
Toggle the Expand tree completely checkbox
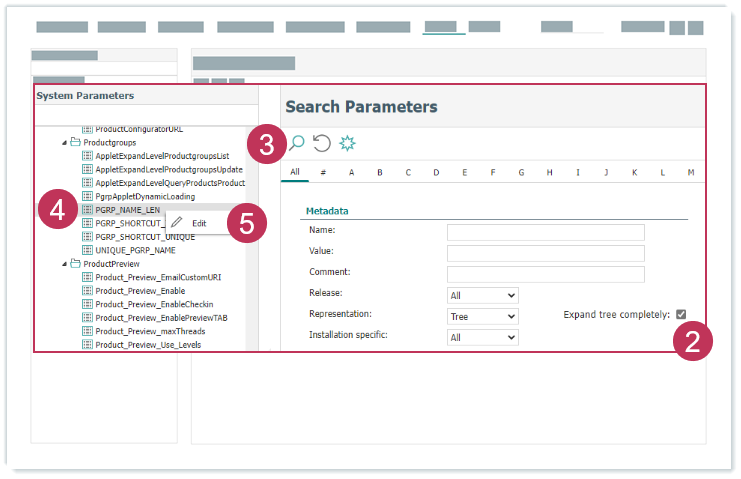[x=681, y=314]
